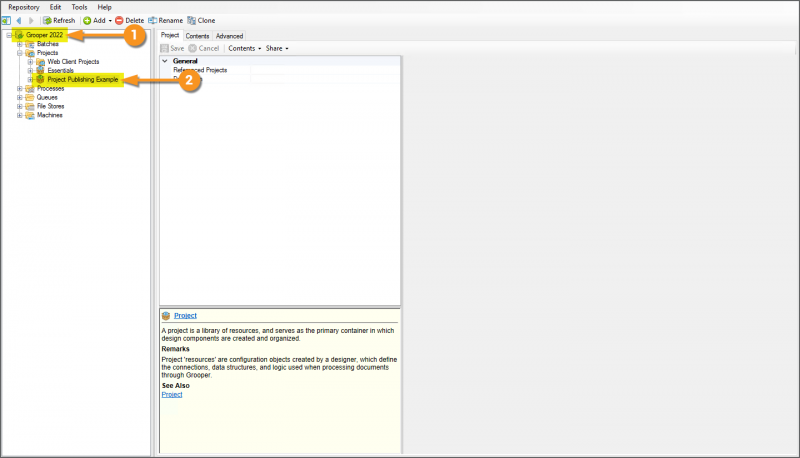Viewport: 800px width, 458px height.
Task: Open the Tools menu
Action: 79,7
